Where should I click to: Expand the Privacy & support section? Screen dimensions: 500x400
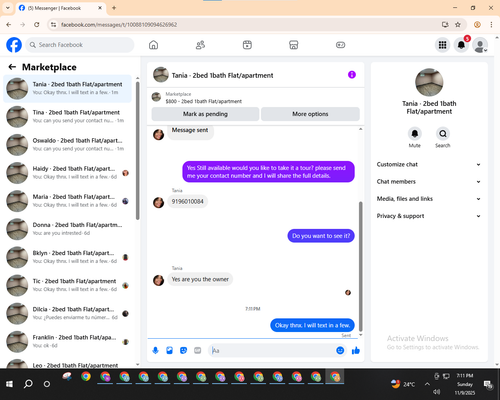(x=429, y=216)
